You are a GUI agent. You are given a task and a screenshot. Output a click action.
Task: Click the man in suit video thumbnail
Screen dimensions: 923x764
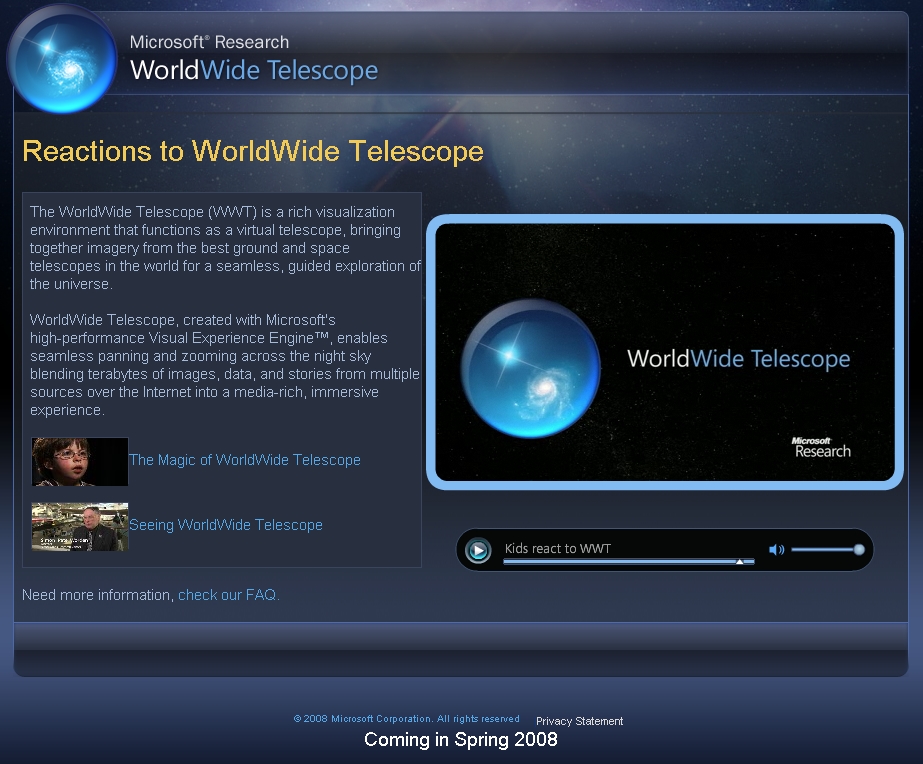tap(80, 527)
